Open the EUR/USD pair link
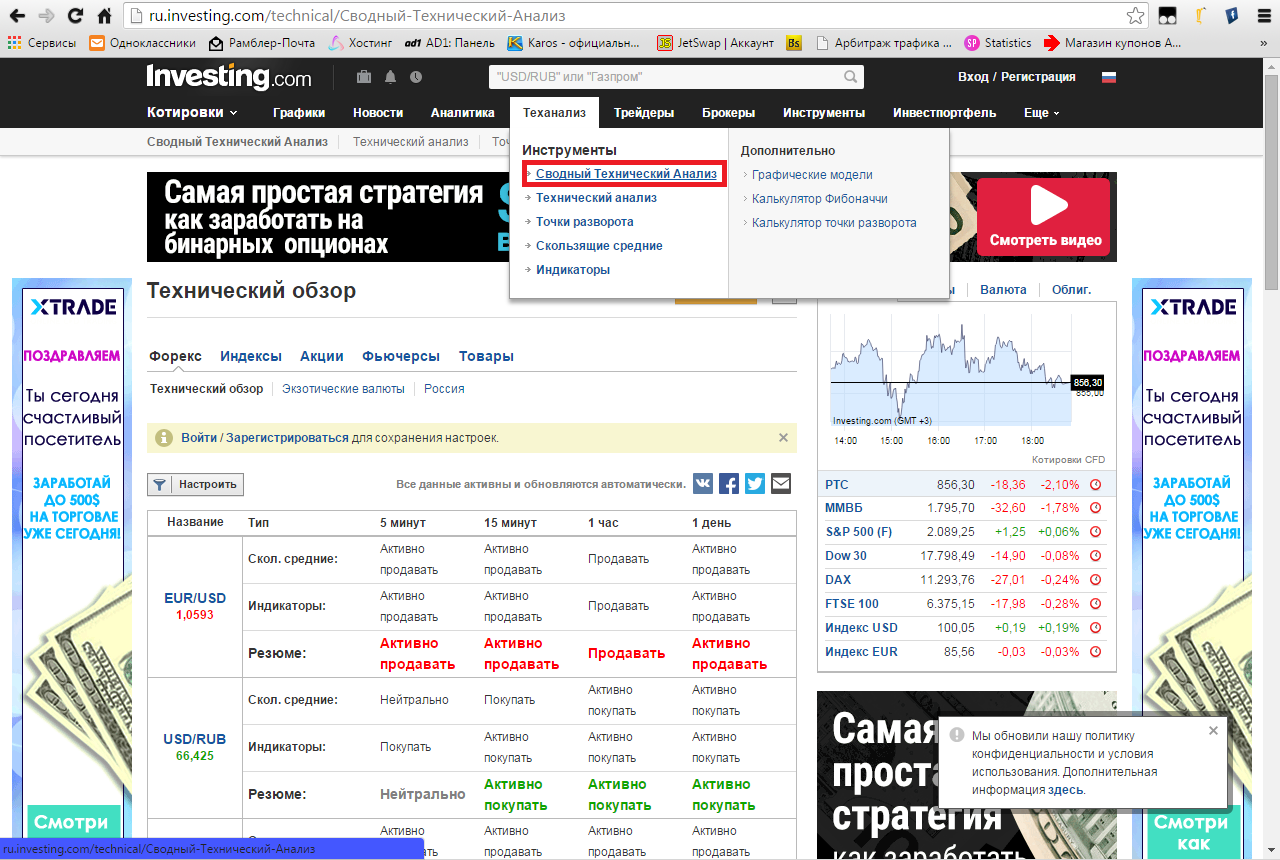Image resolution: width=1280 pixels, height=860 pixels. [195, 598]
